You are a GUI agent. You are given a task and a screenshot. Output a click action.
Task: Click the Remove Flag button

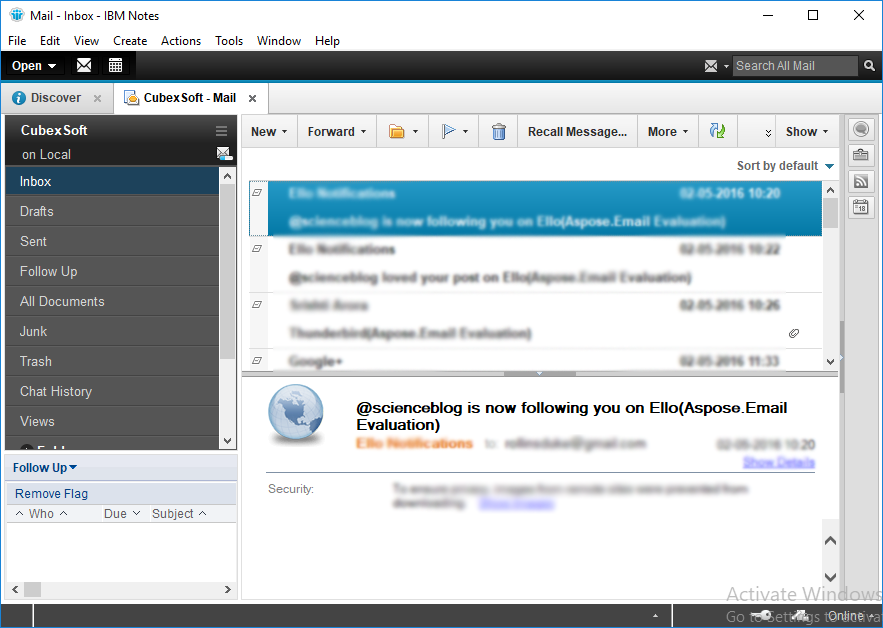52,494
